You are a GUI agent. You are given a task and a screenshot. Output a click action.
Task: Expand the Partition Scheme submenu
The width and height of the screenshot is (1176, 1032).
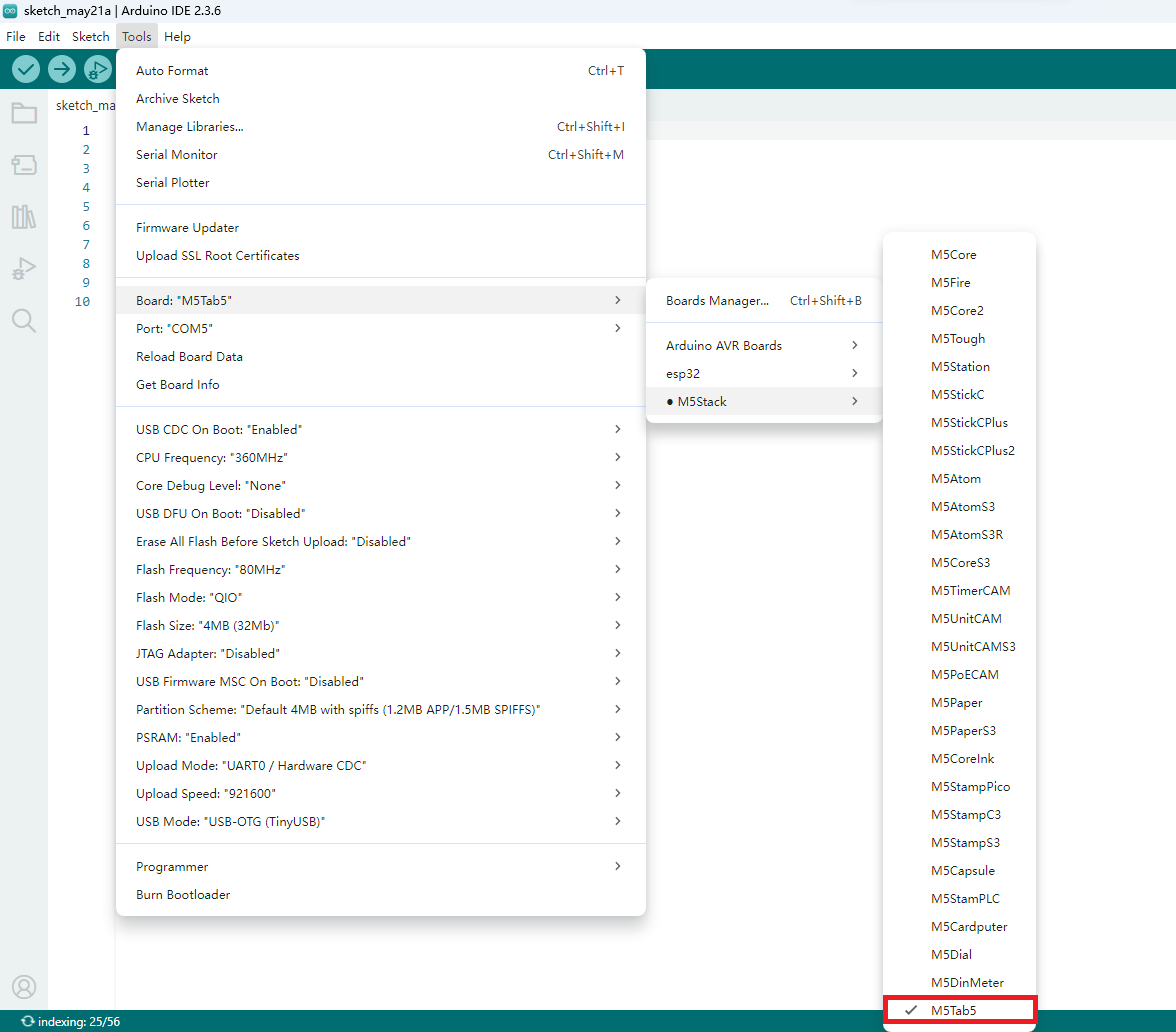point(381,710)
